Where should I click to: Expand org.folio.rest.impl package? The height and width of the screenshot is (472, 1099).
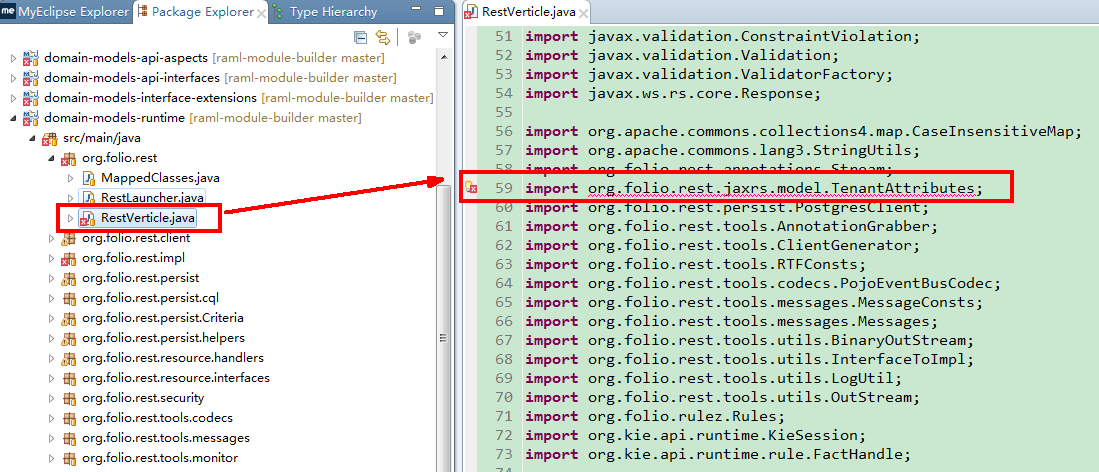tap(50, 258)
